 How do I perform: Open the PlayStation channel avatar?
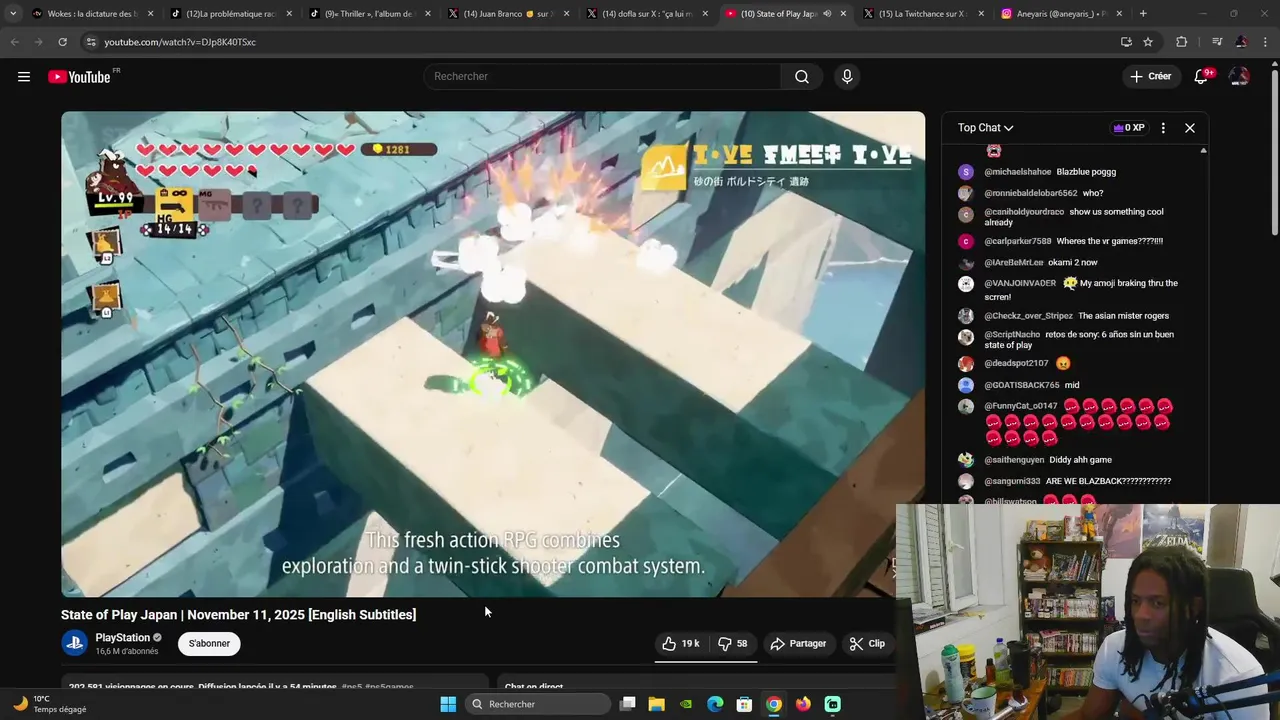[x=74, y=644]
